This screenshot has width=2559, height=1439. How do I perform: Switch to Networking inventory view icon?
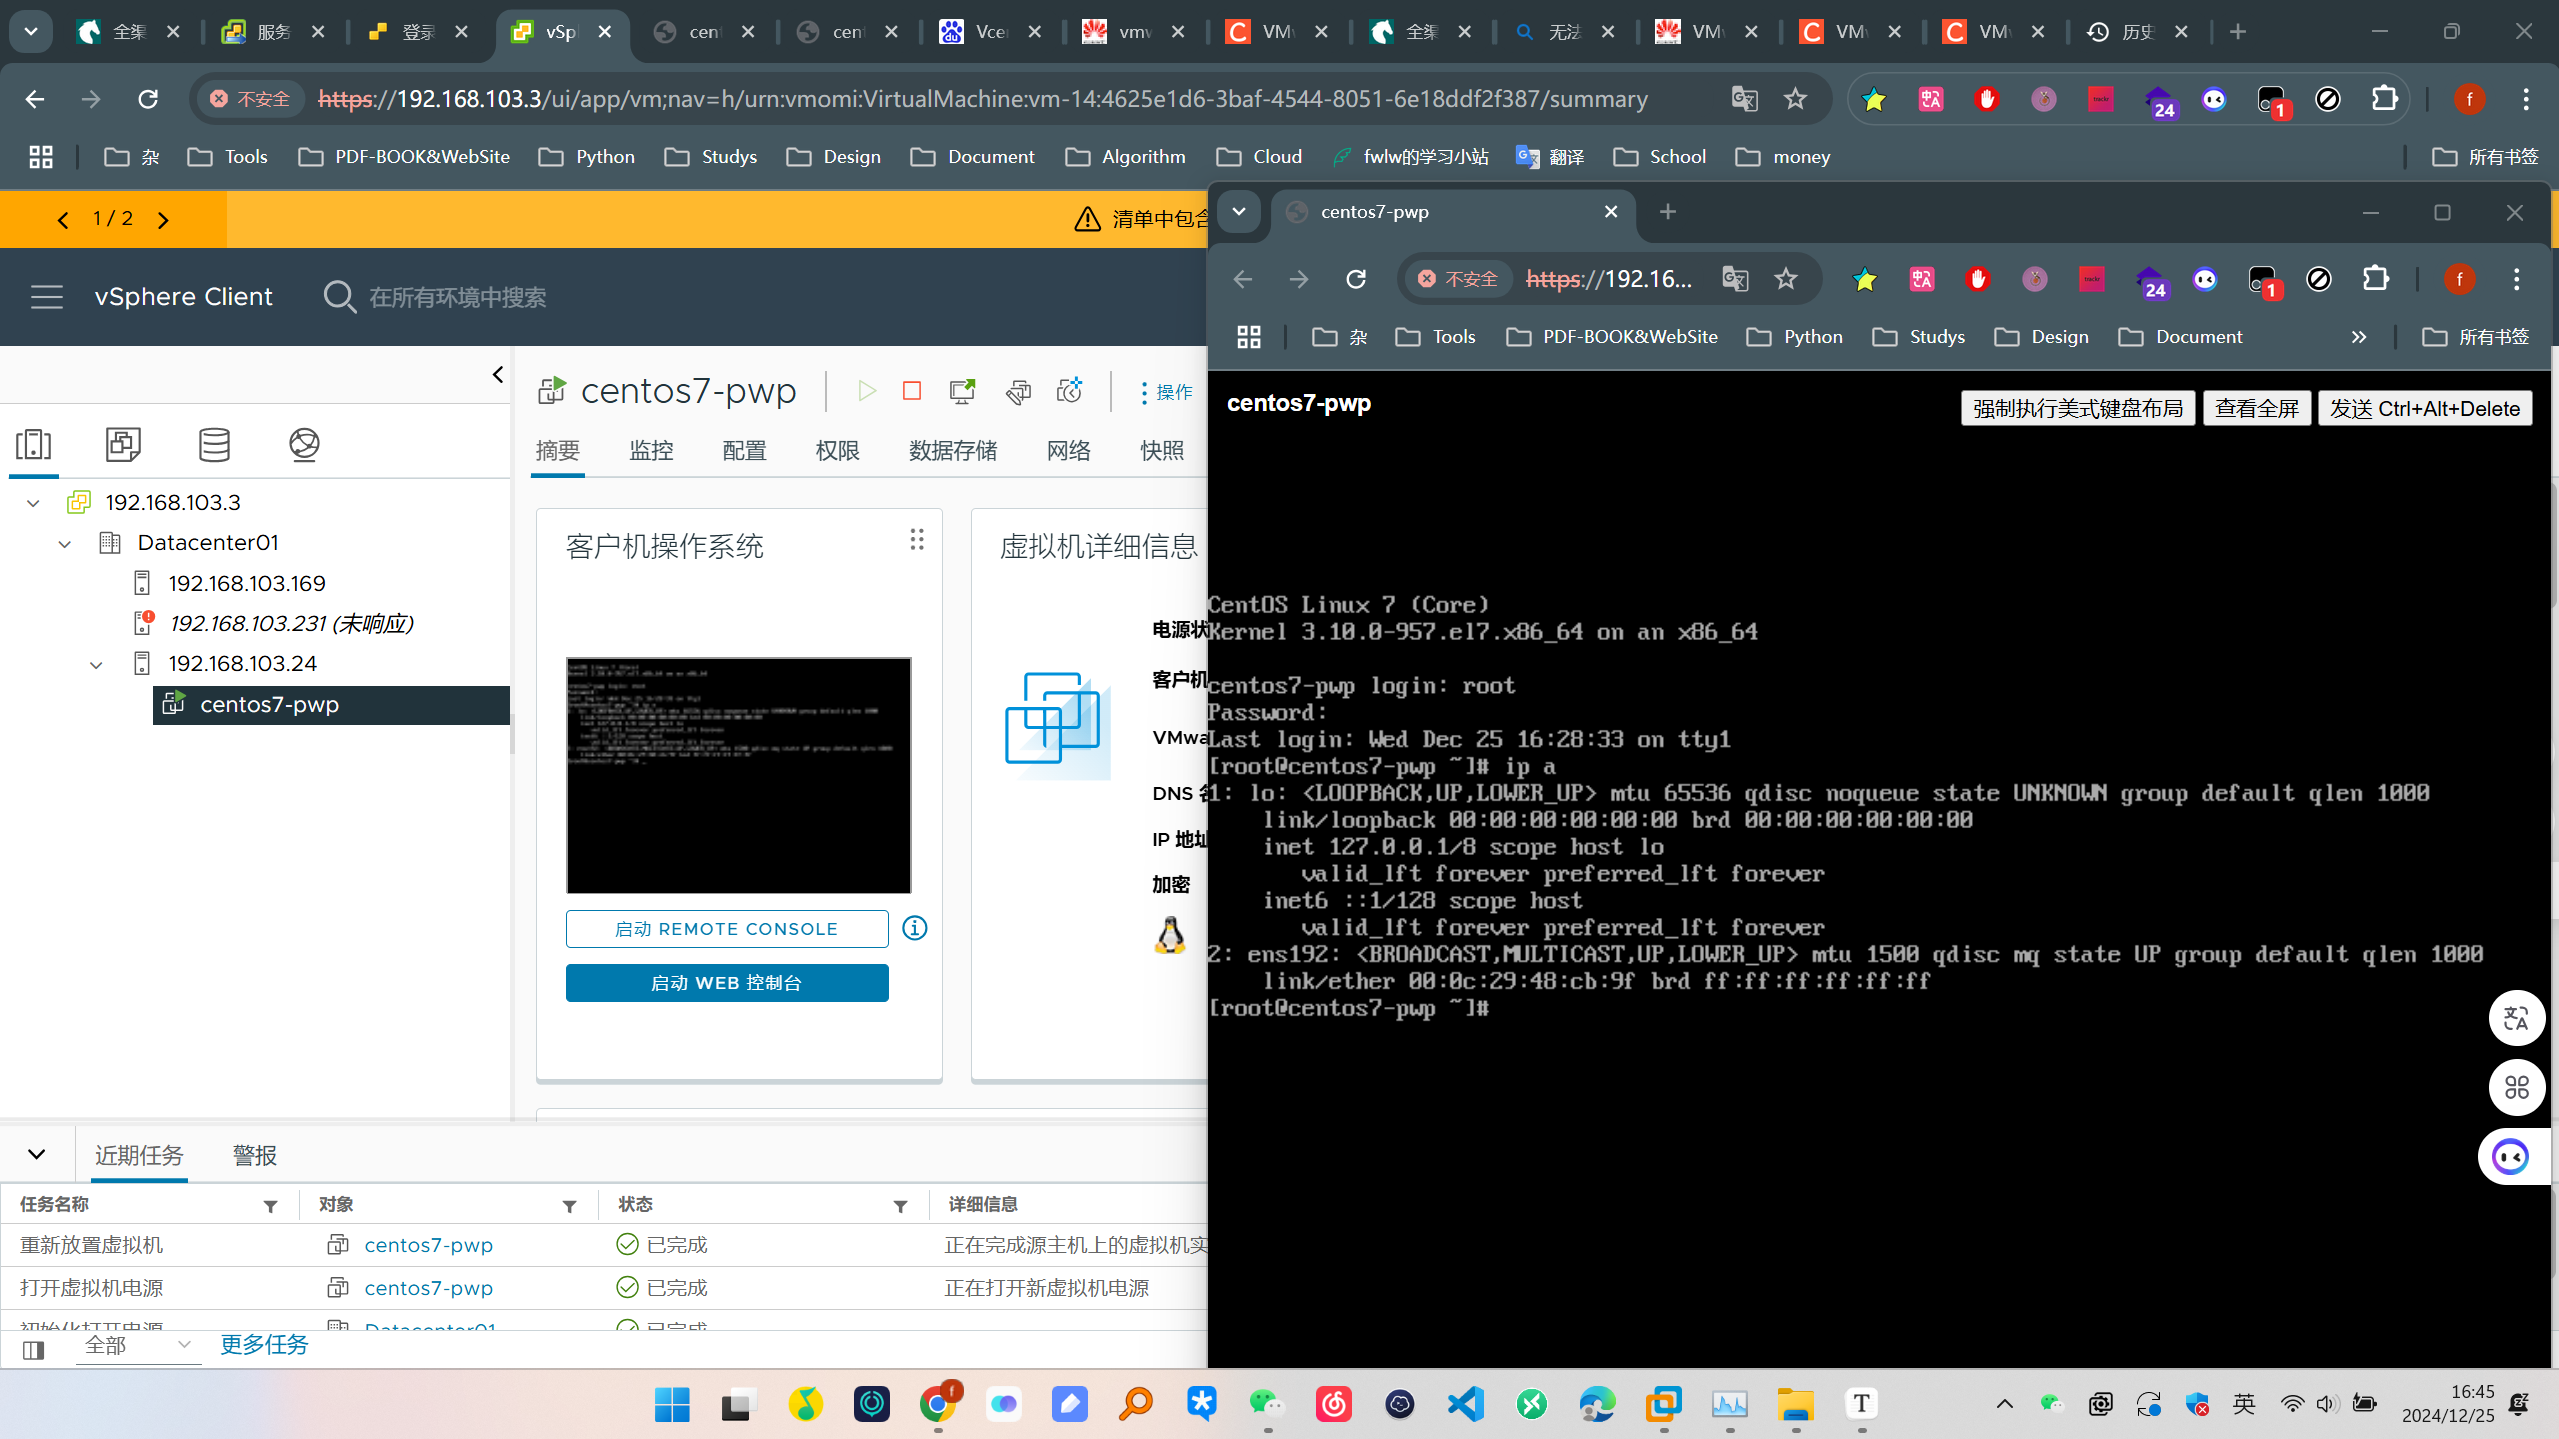point(304,444)
